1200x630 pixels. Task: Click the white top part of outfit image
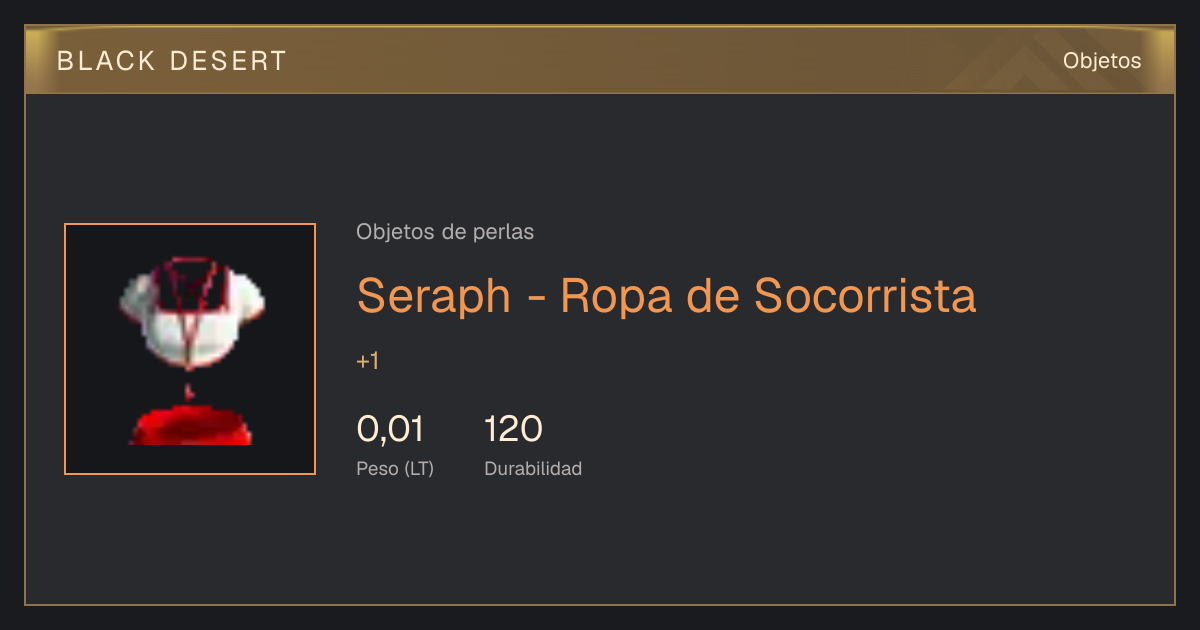click(x=191, y=313)
